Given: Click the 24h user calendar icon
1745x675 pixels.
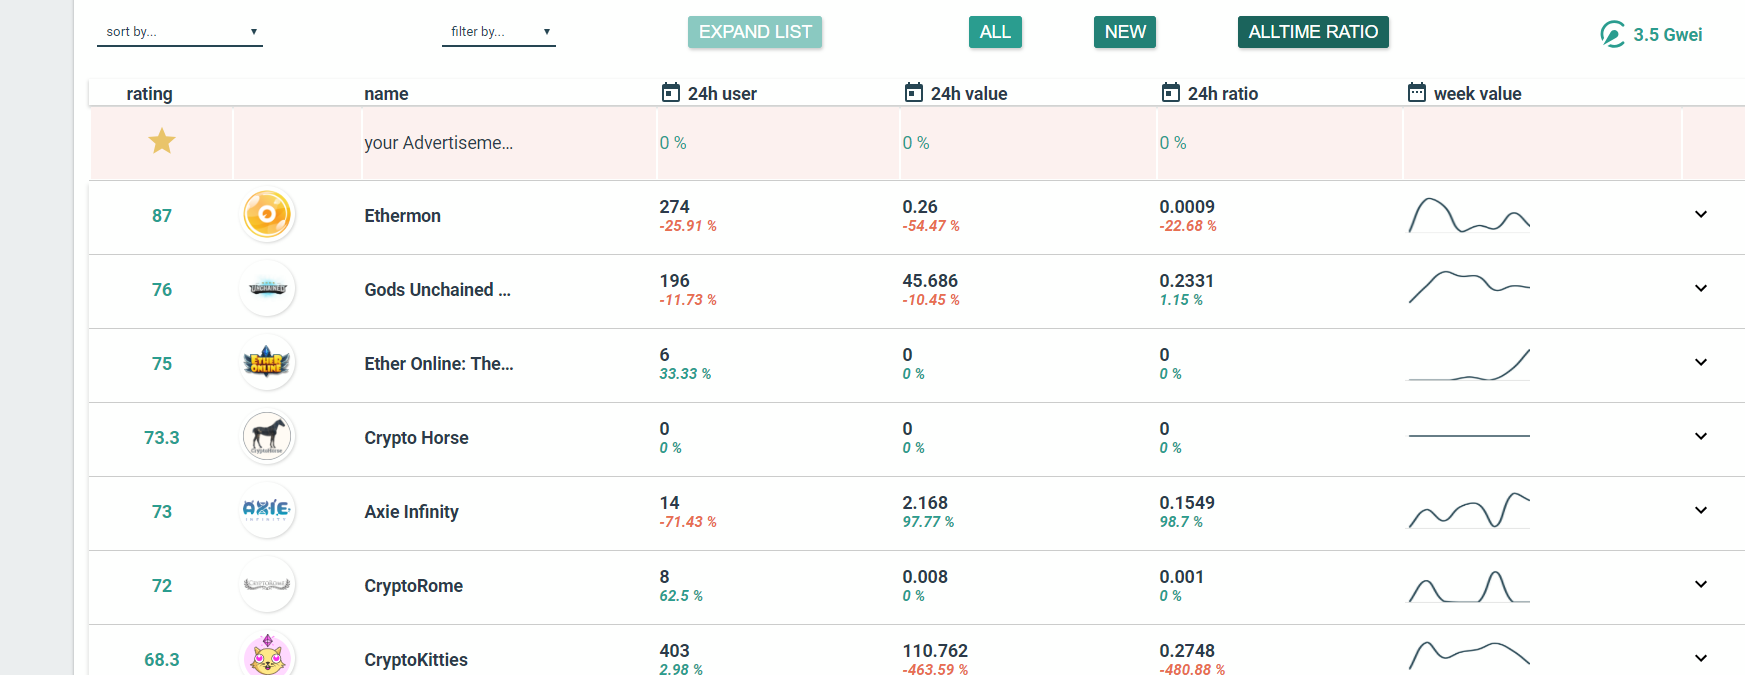Looking at the screenshot, I should (x=671, y=92).
